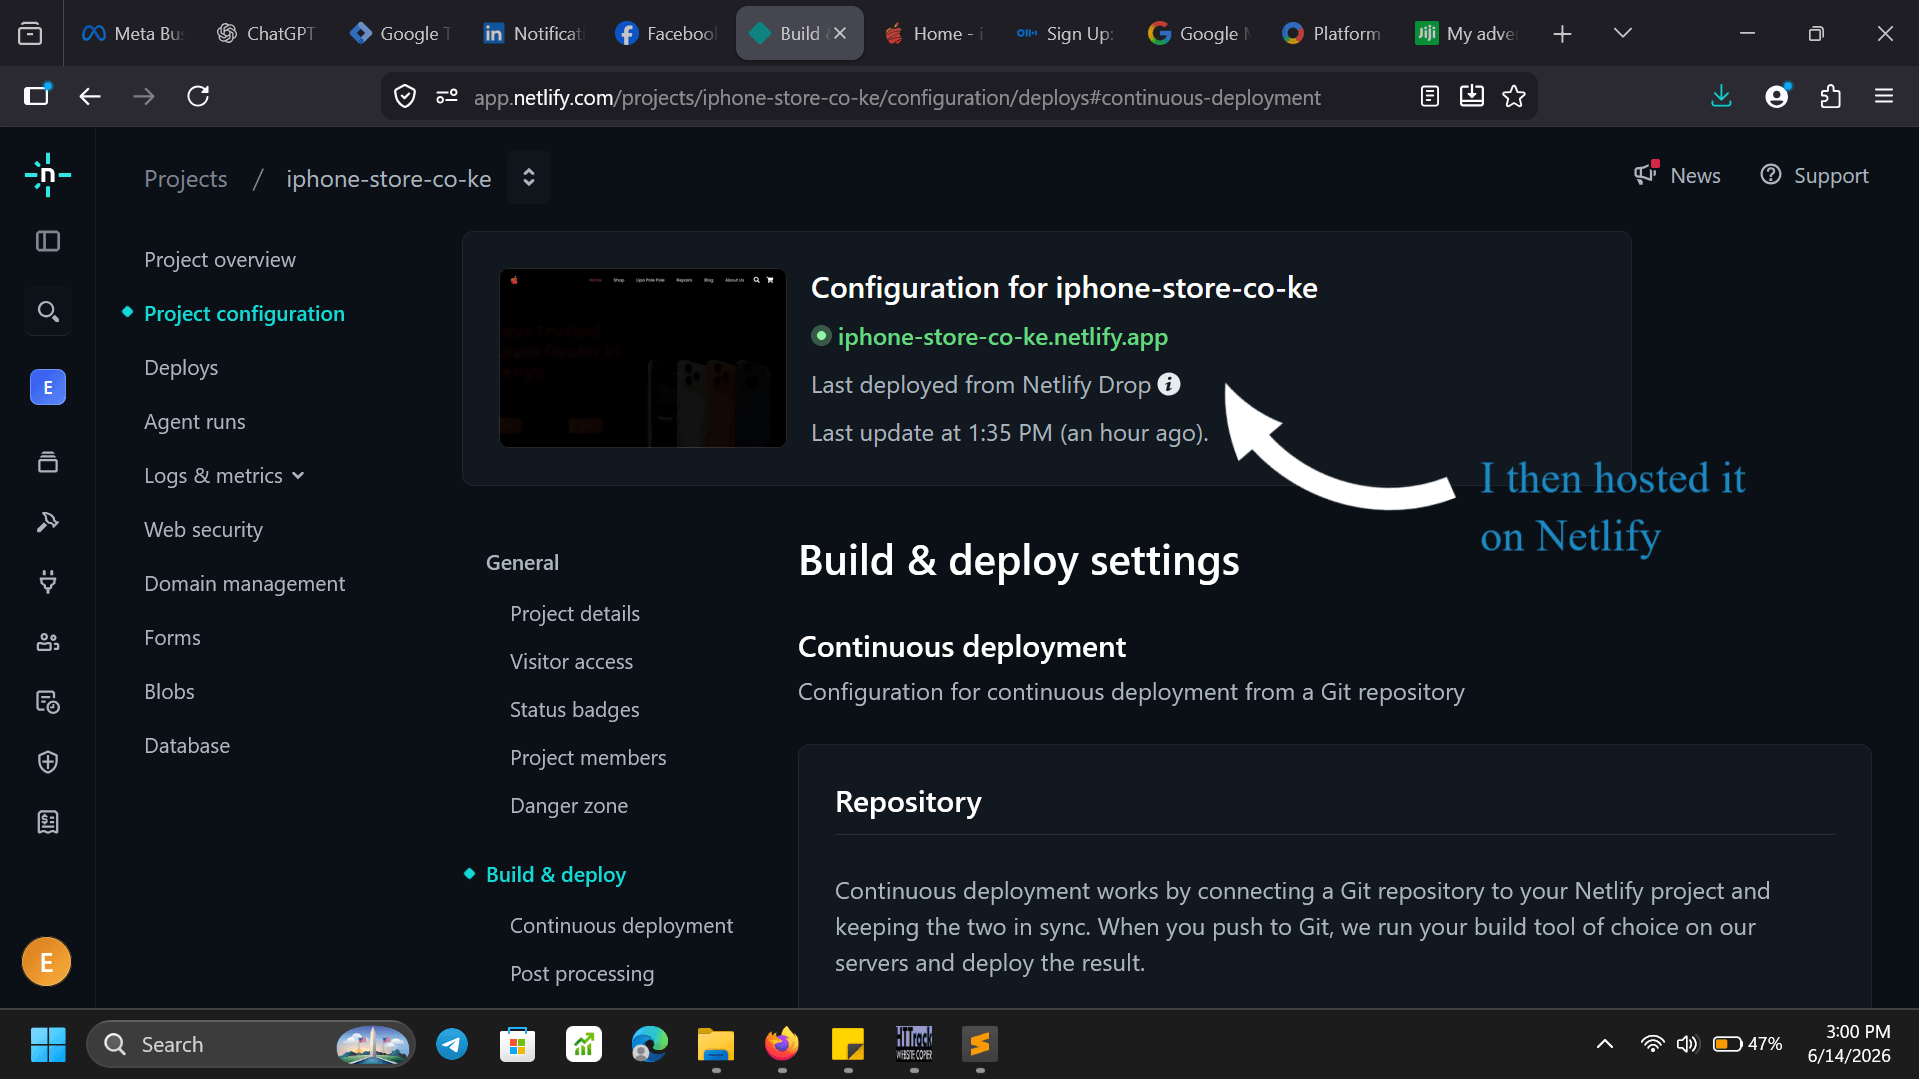
Task: Go to Project details settings
Action: pos(575,614)
